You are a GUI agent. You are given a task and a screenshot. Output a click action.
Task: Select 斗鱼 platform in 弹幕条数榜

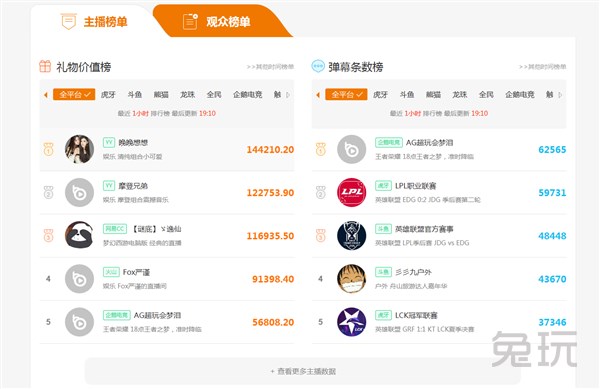click(x=407, y=94)
